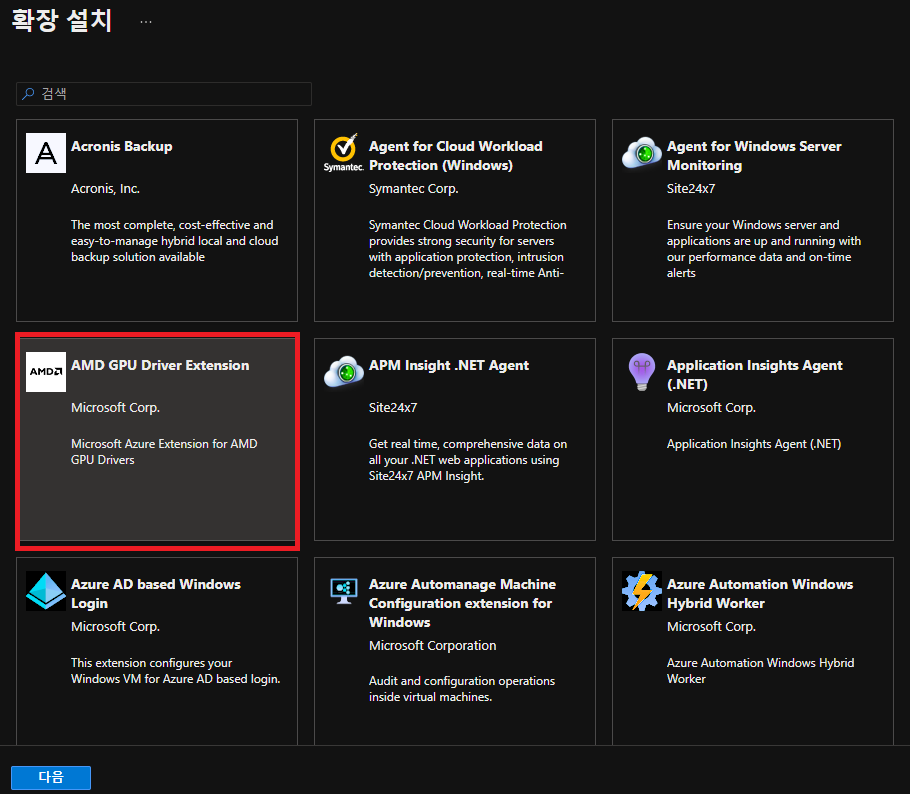Image resolution: width=910 pixels, height=794 pixels.
Task: Click the 'Get real time, comprehensive data' description
Action: (x=468, y=460)
